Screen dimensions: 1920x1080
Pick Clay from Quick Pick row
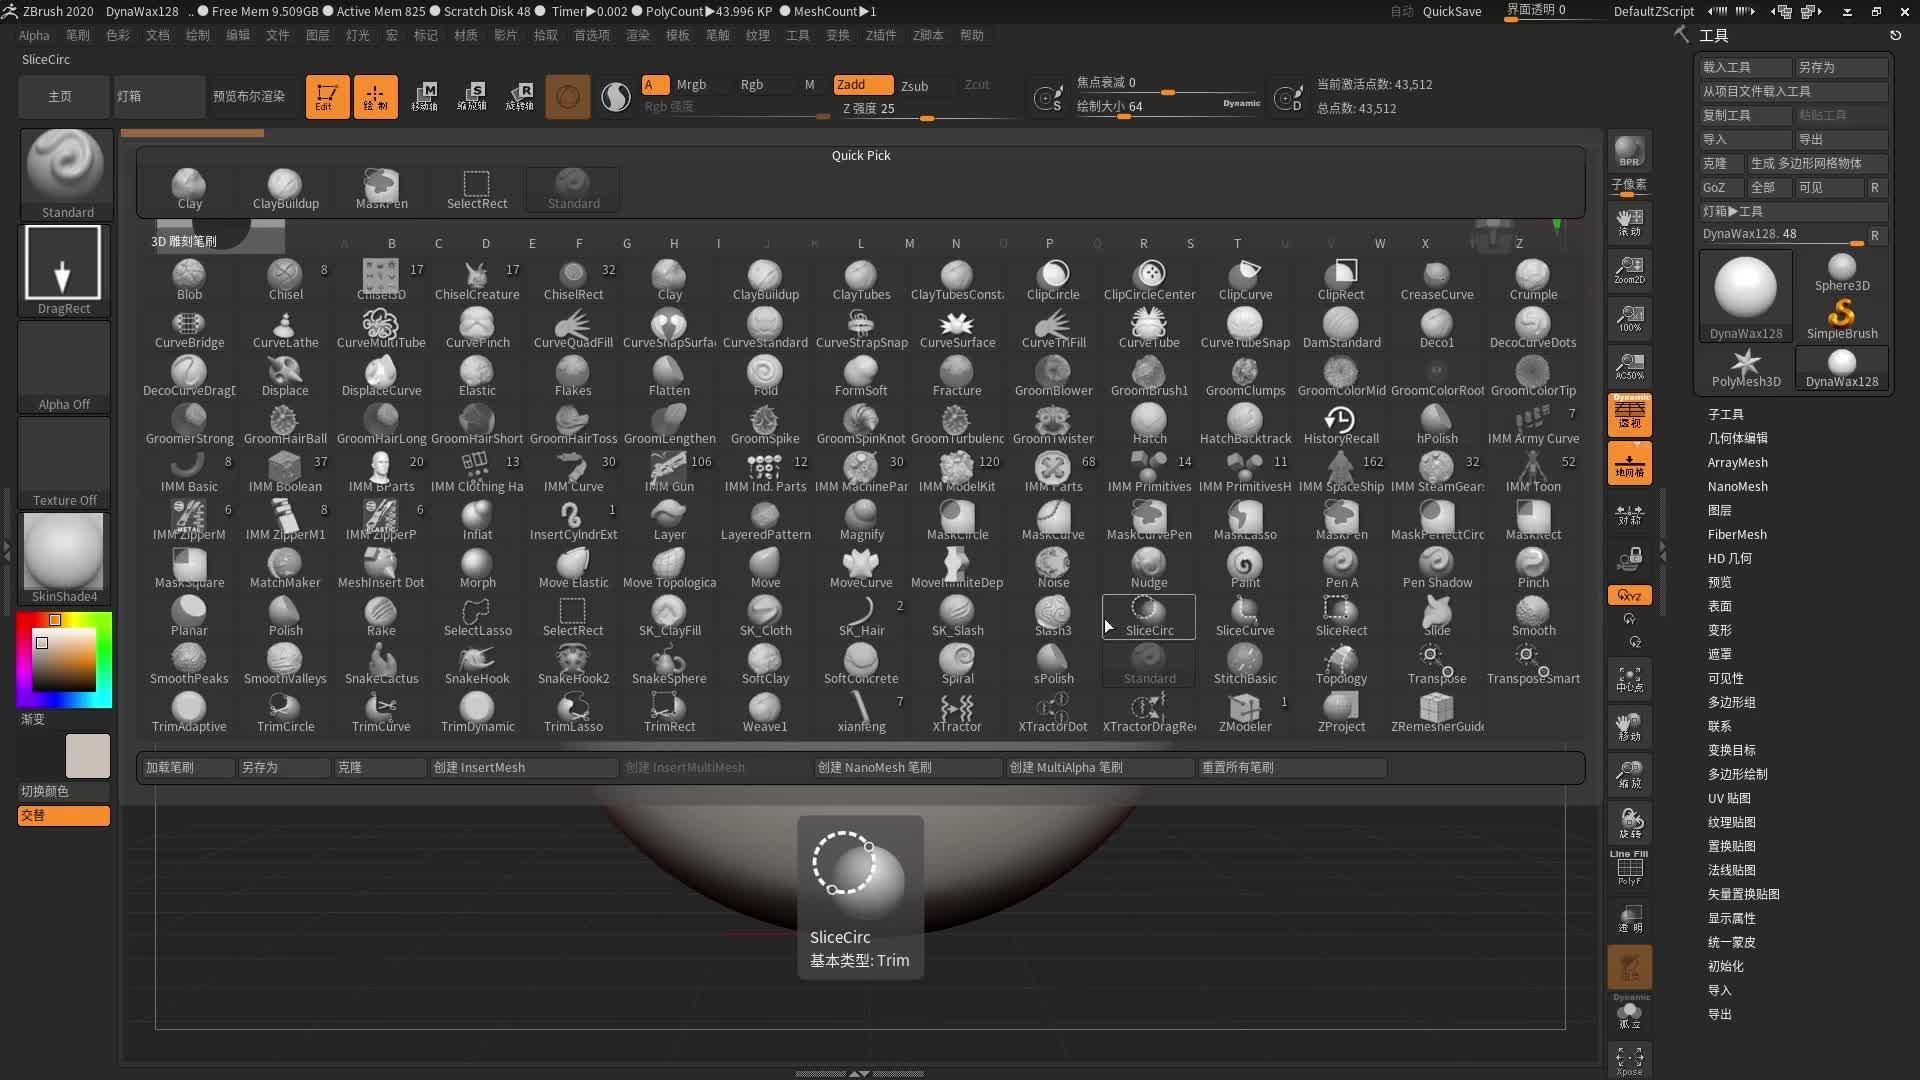click(189, 189)
